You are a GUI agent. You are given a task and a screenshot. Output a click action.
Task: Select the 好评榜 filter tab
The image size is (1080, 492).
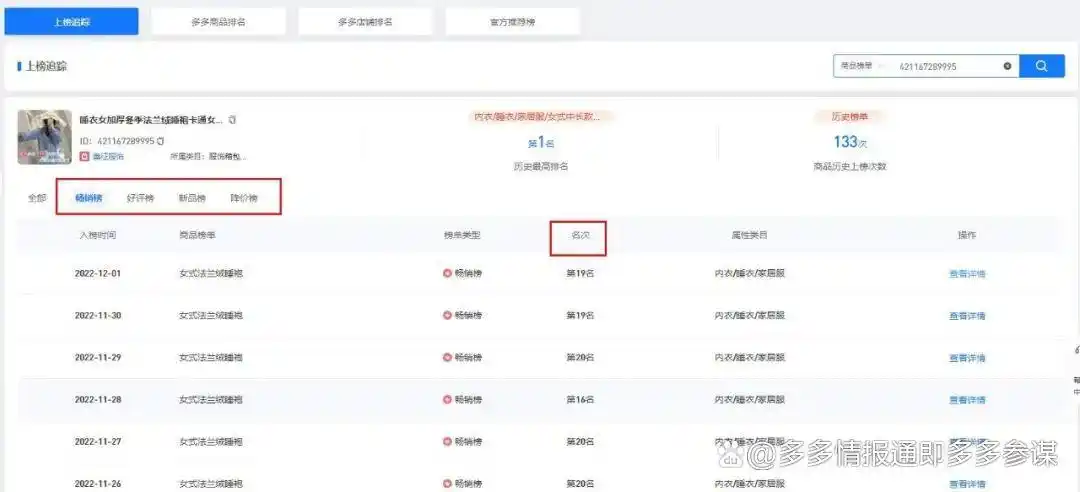(x=141, y=198)
